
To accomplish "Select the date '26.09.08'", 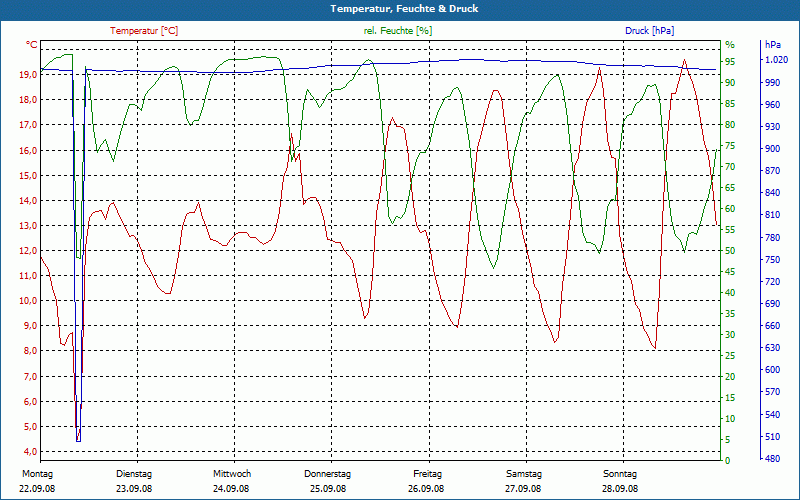I will 426,489.
